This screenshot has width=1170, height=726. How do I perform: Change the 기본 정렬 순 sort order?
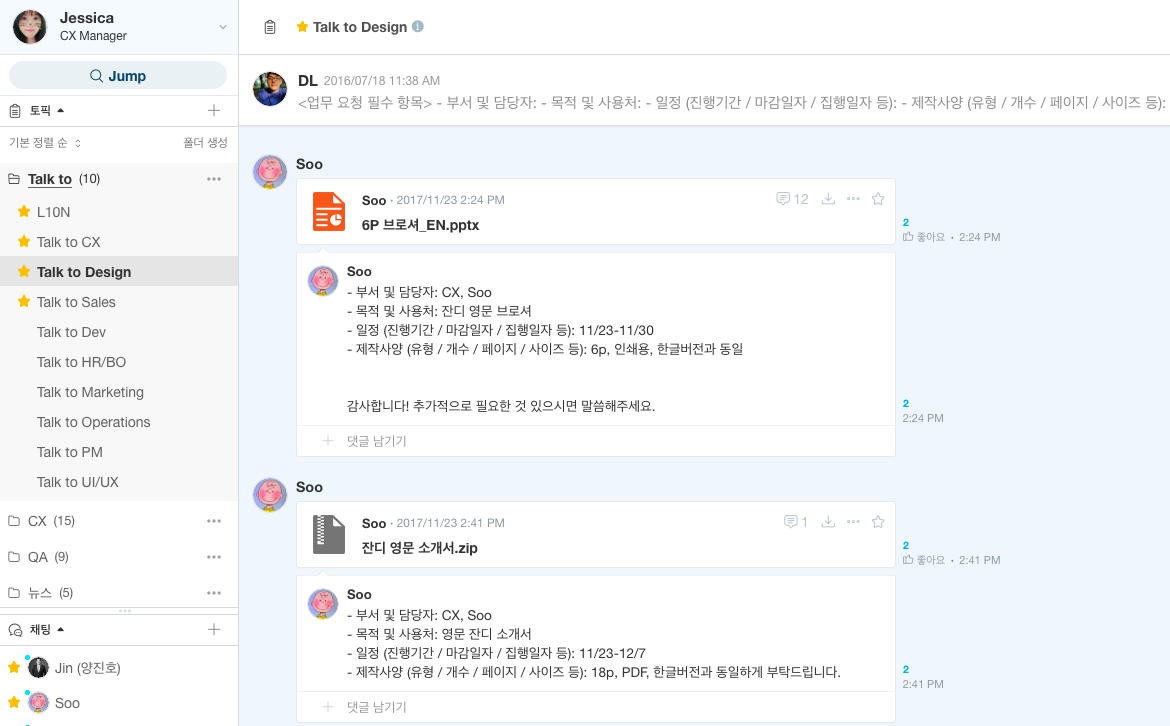click(45, 143)
